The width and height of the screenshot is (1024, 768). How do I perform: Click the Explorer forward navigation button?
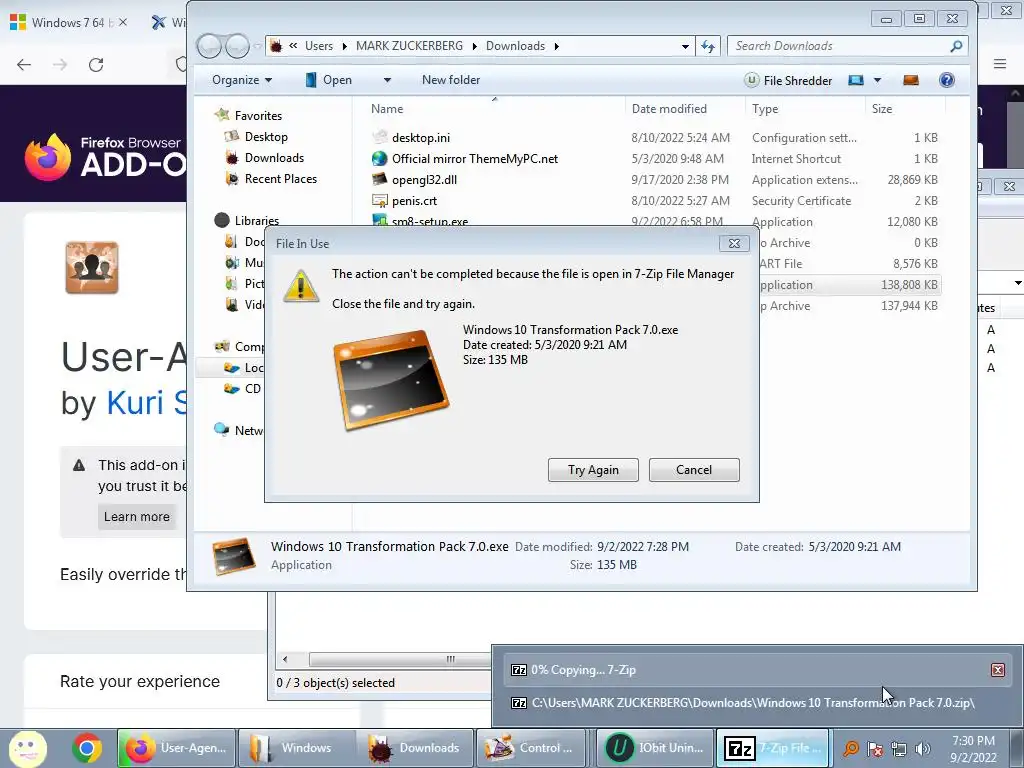[237, 46]
